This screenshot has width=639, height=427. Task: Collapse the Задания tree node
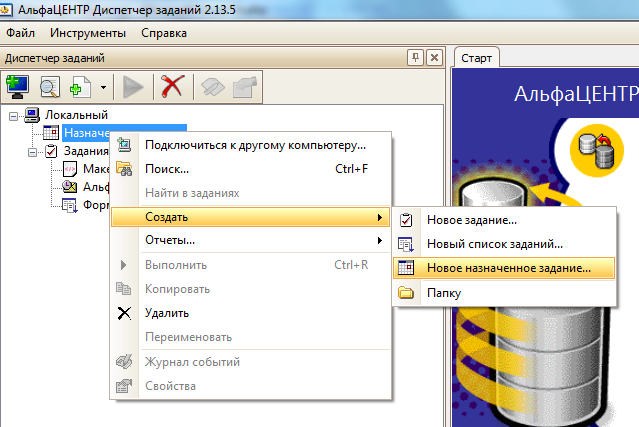(x=33, y=152)
